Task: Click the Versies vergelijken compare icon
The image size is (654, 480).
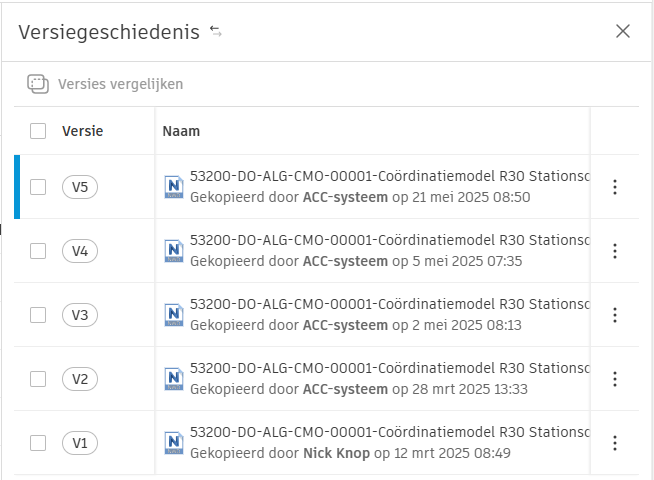Action: coord(38,84)
